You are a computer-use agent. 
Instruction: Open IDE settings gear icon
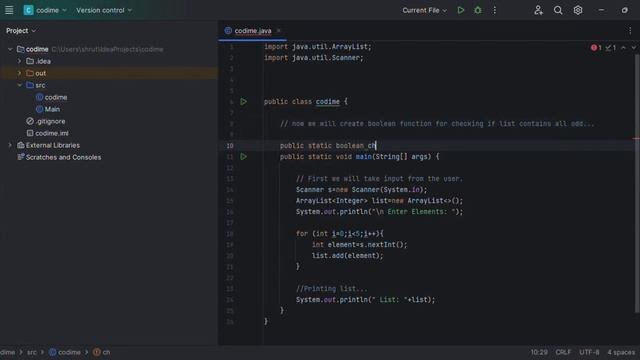(578, 10)
